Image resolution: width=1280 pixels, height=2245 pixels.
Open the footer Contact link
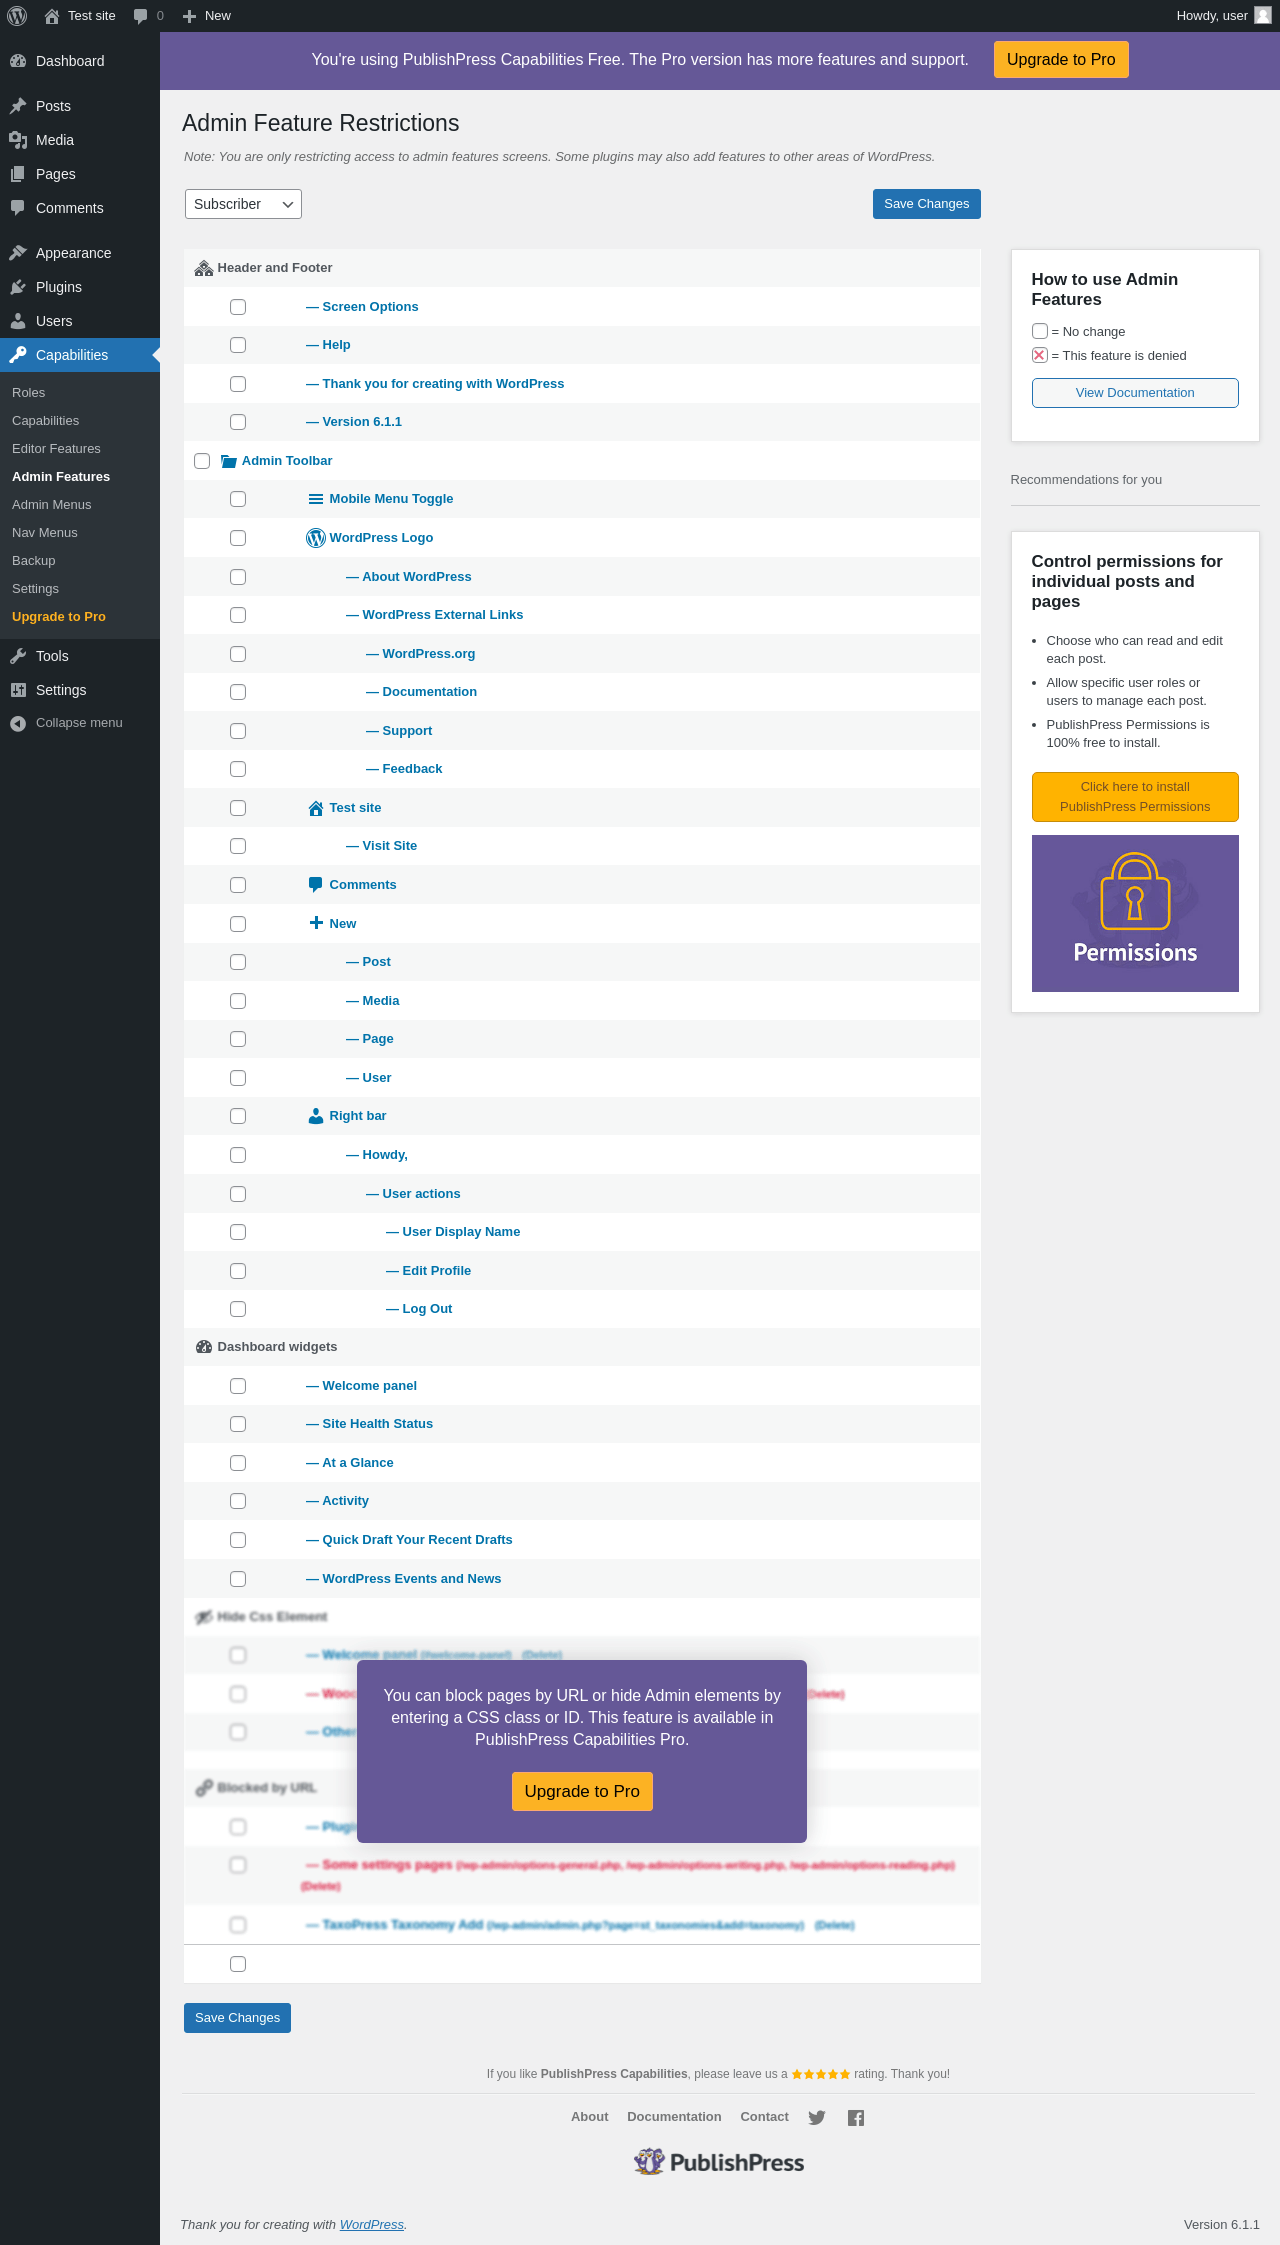(x=765, y=2117)
